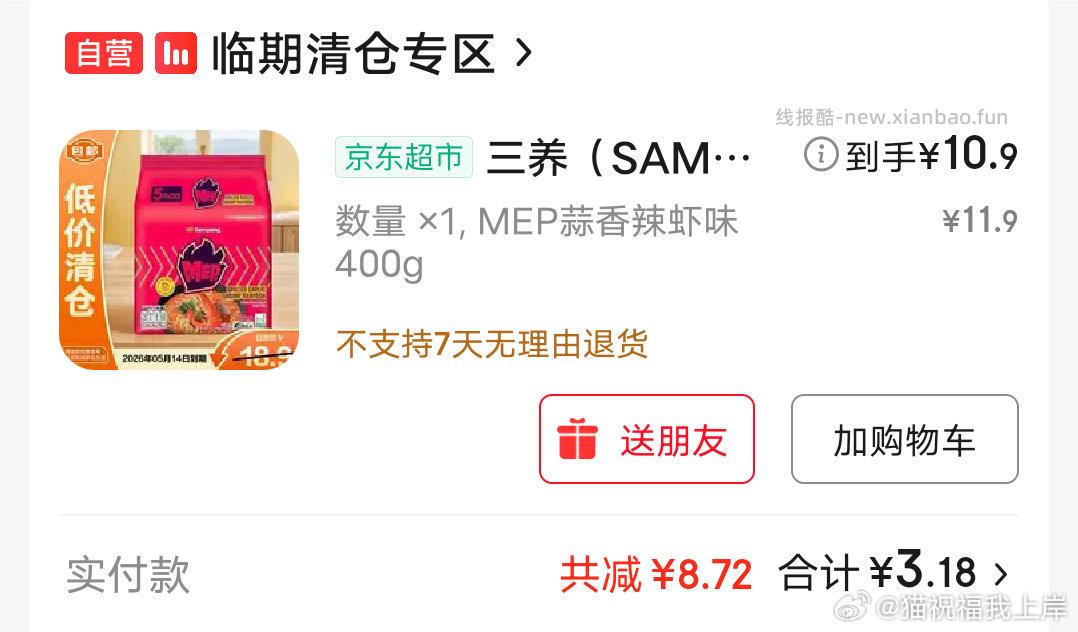Tap the 送朋友 button
The width and height of the screenshot is (1078, 632).
(646, 439)
